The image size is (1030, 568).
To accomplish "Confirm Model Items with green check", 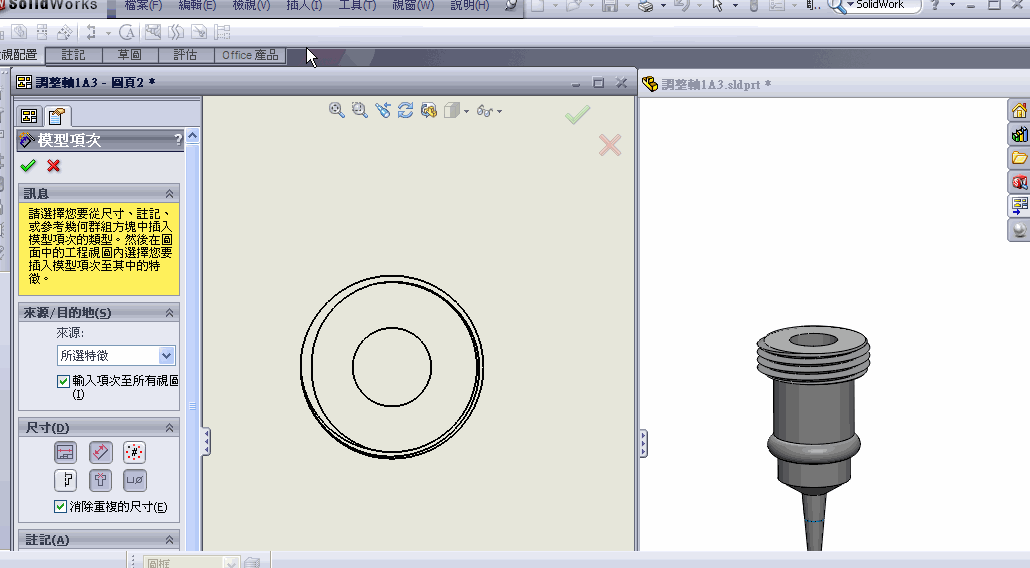I will click(x=28, y=165).
